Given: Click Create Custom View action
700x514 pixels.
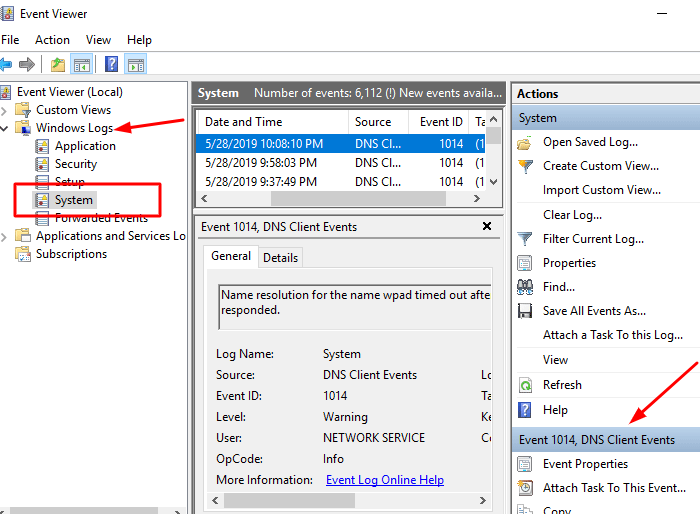Looking at the screenshot, I should click(600, 166).
